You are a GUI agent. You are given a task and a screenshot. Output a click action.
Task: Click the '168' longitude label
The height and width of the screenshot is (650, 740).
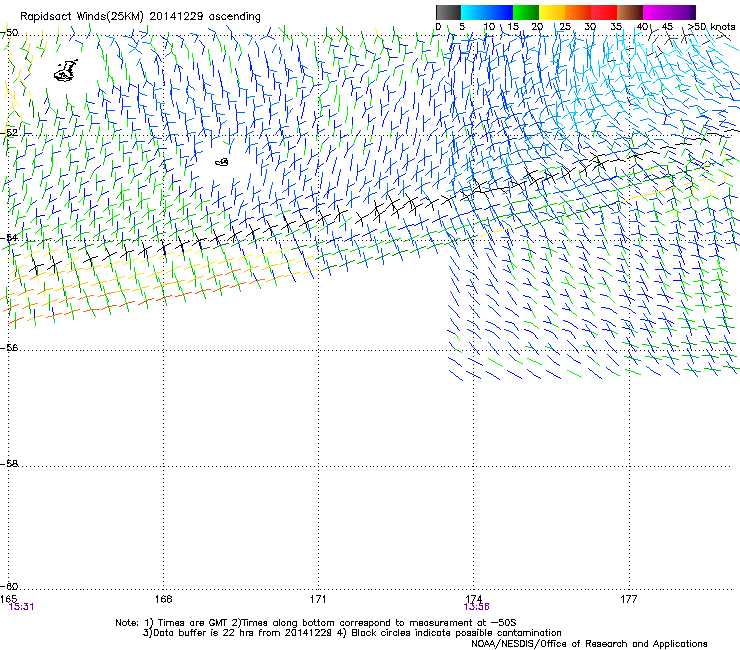(x=163, y=599)
